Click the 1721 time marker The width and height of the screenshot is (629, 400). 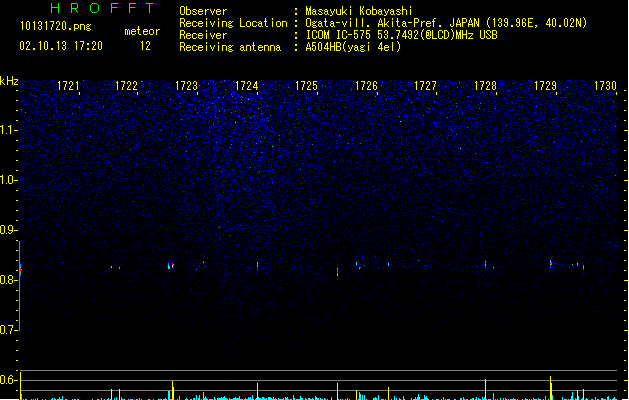click(x=68, y=86)
